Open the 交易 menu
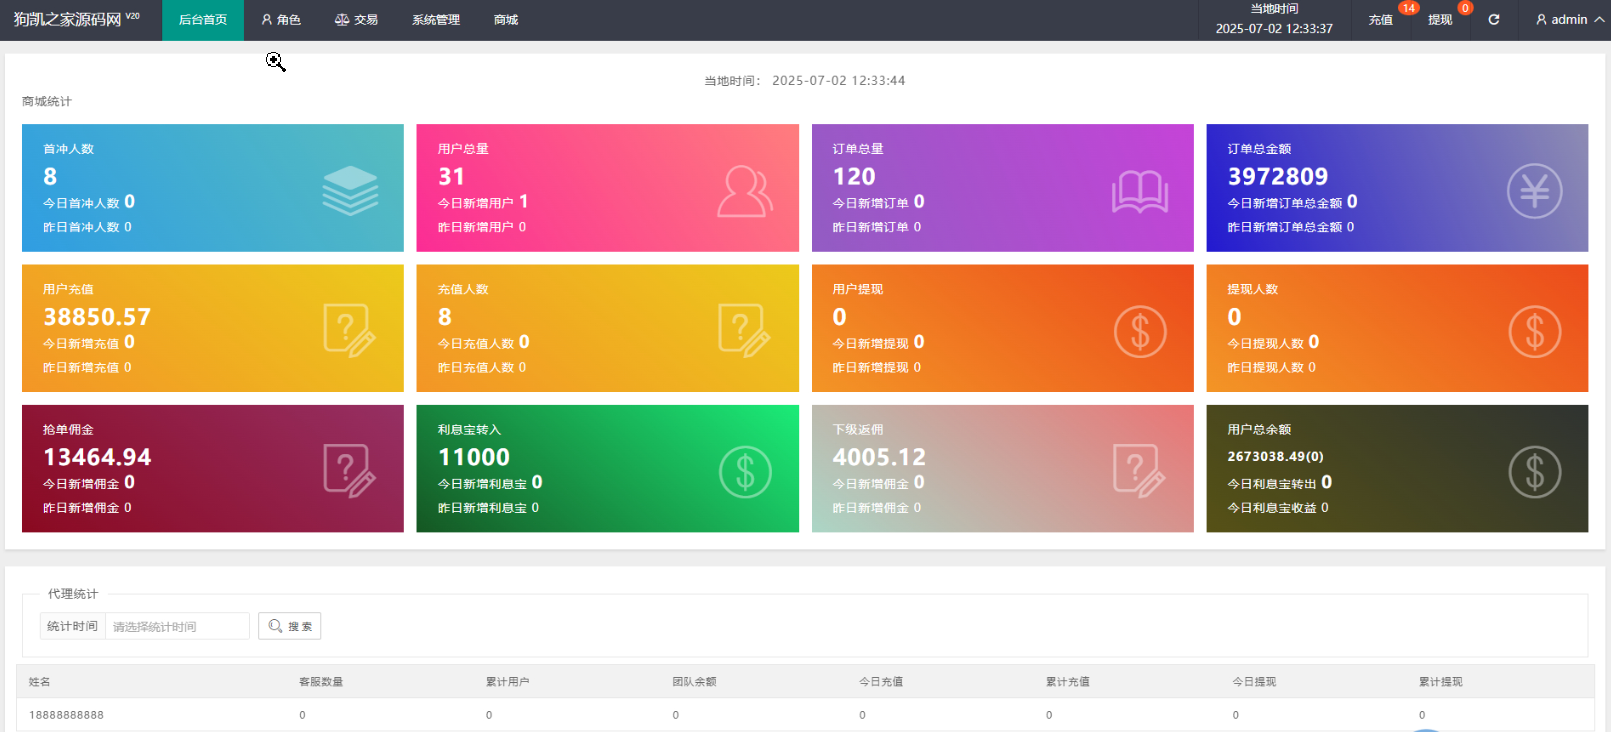 356,20
